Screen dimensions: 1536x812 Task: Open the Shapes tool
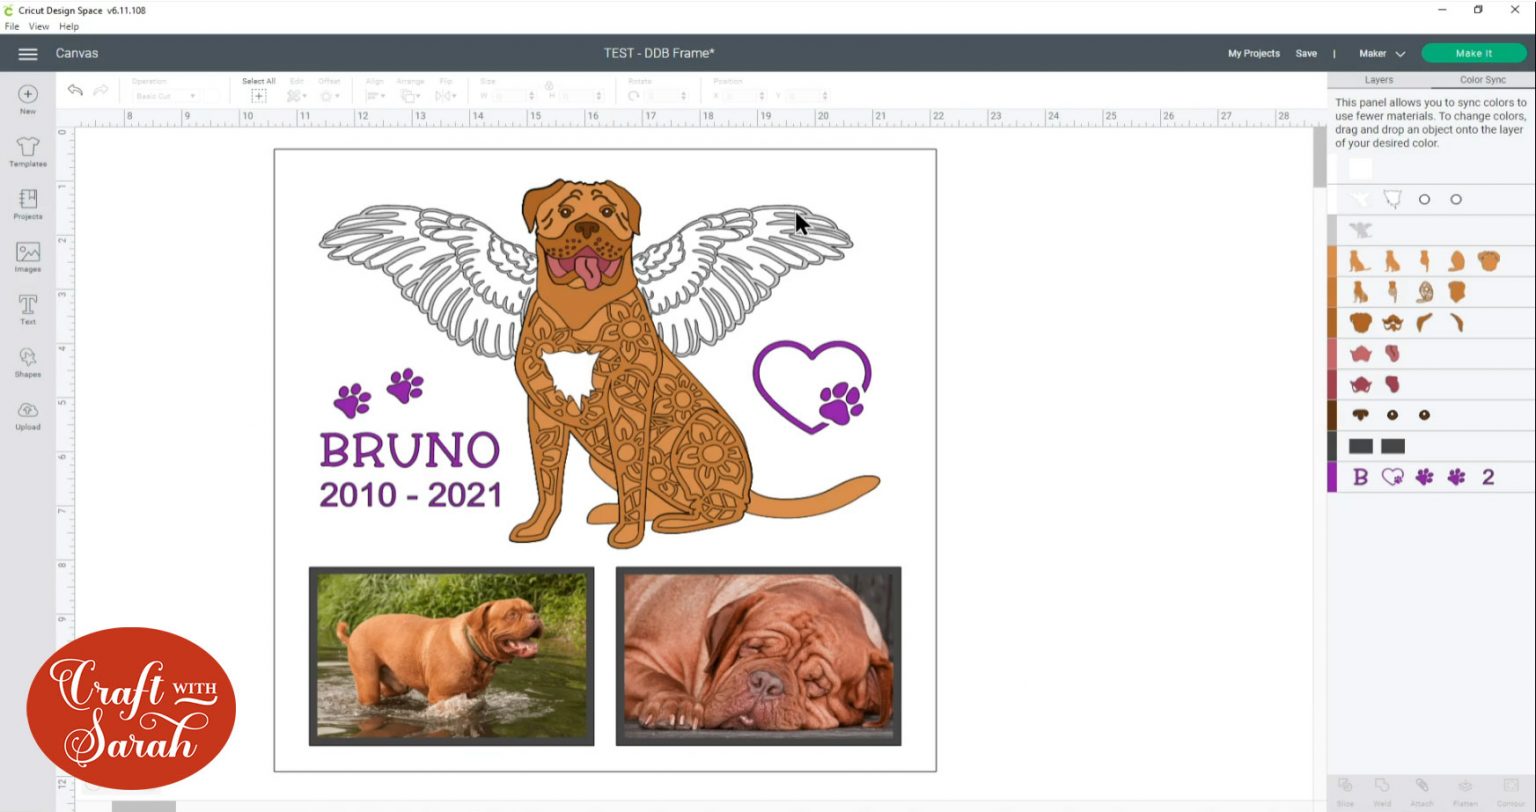click(x=28, y=362)
